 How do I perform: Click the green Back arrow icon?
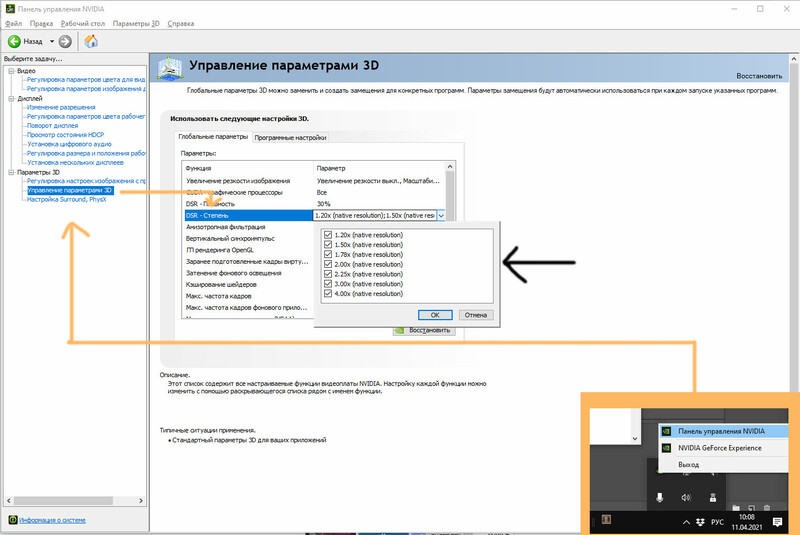click(x=14, y=41)
